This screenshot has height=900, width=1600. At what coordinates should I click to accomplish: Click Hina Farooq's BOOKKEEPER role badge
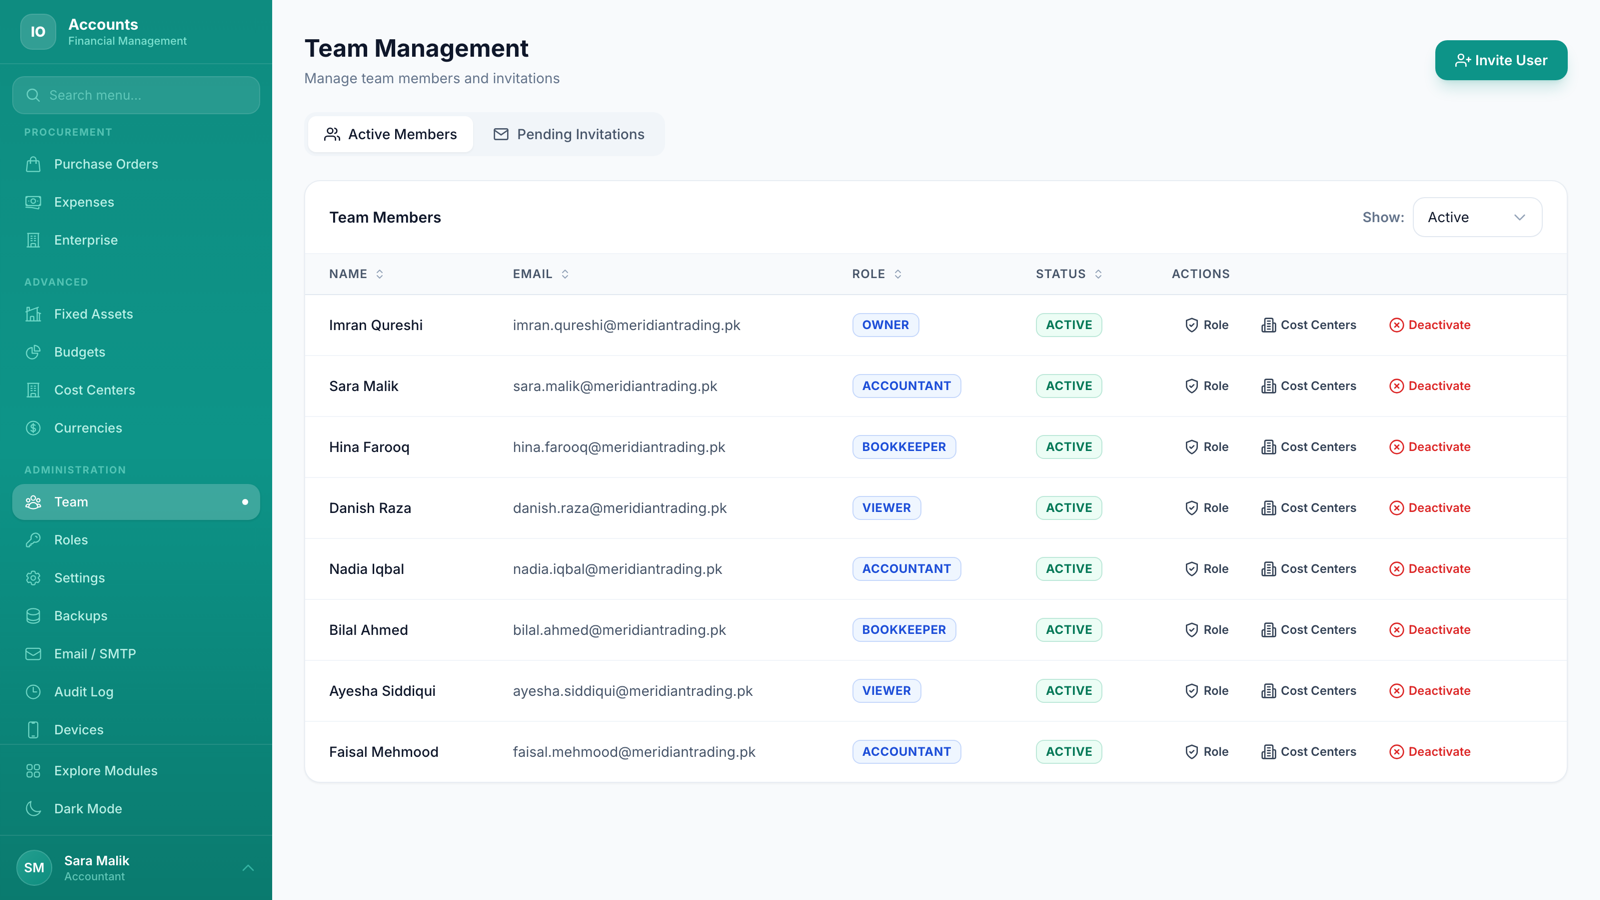pyautogui.click(x=904, y=447)
